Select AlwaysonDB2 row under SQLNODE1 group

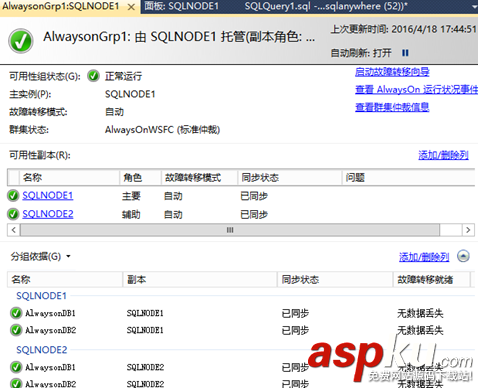pyautogui.click(x=241, y=330)
